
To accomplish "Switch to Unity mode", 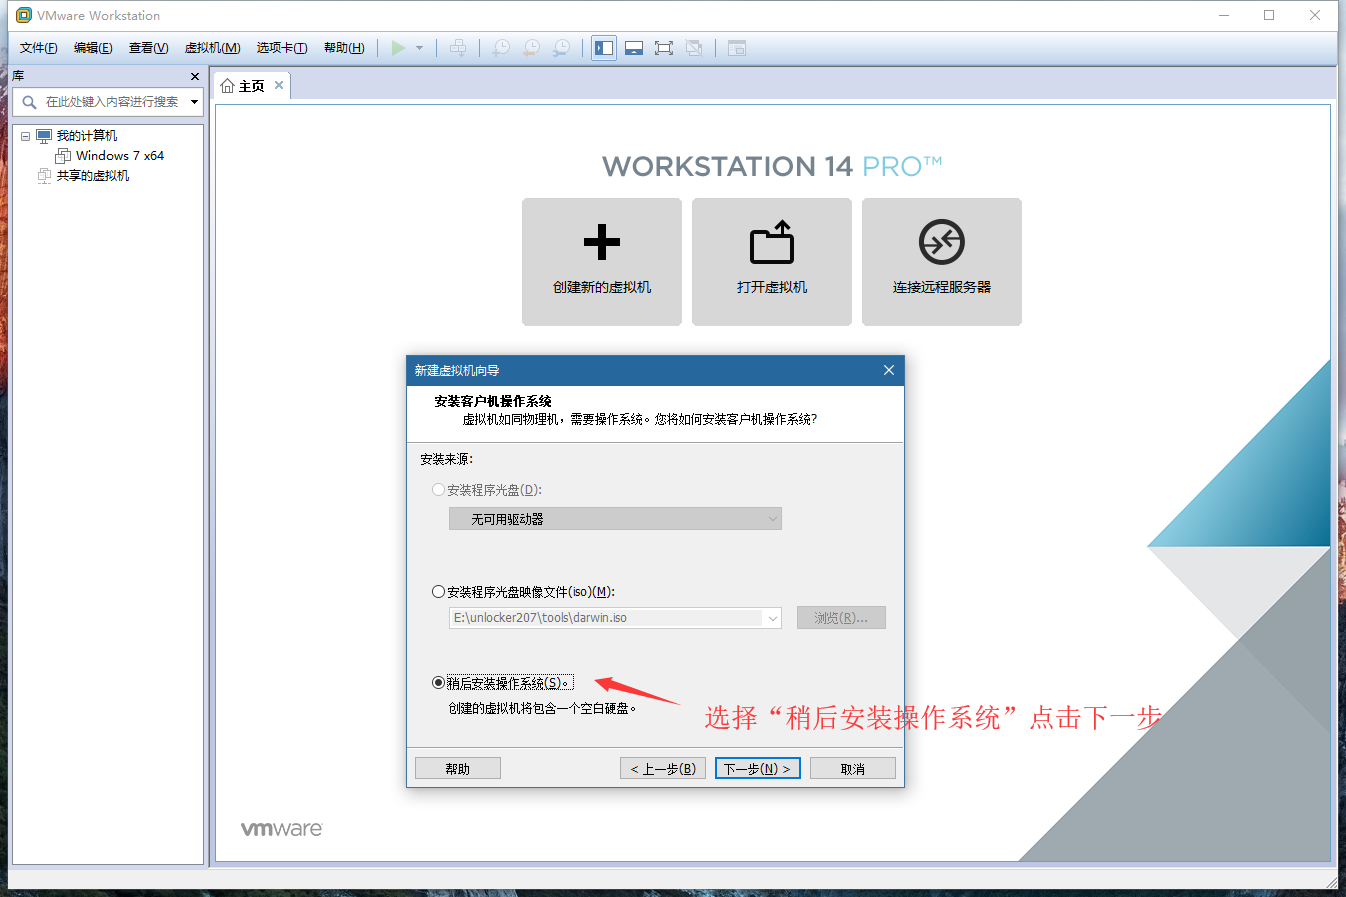I will pyautogui.click(x=694, y=47).
